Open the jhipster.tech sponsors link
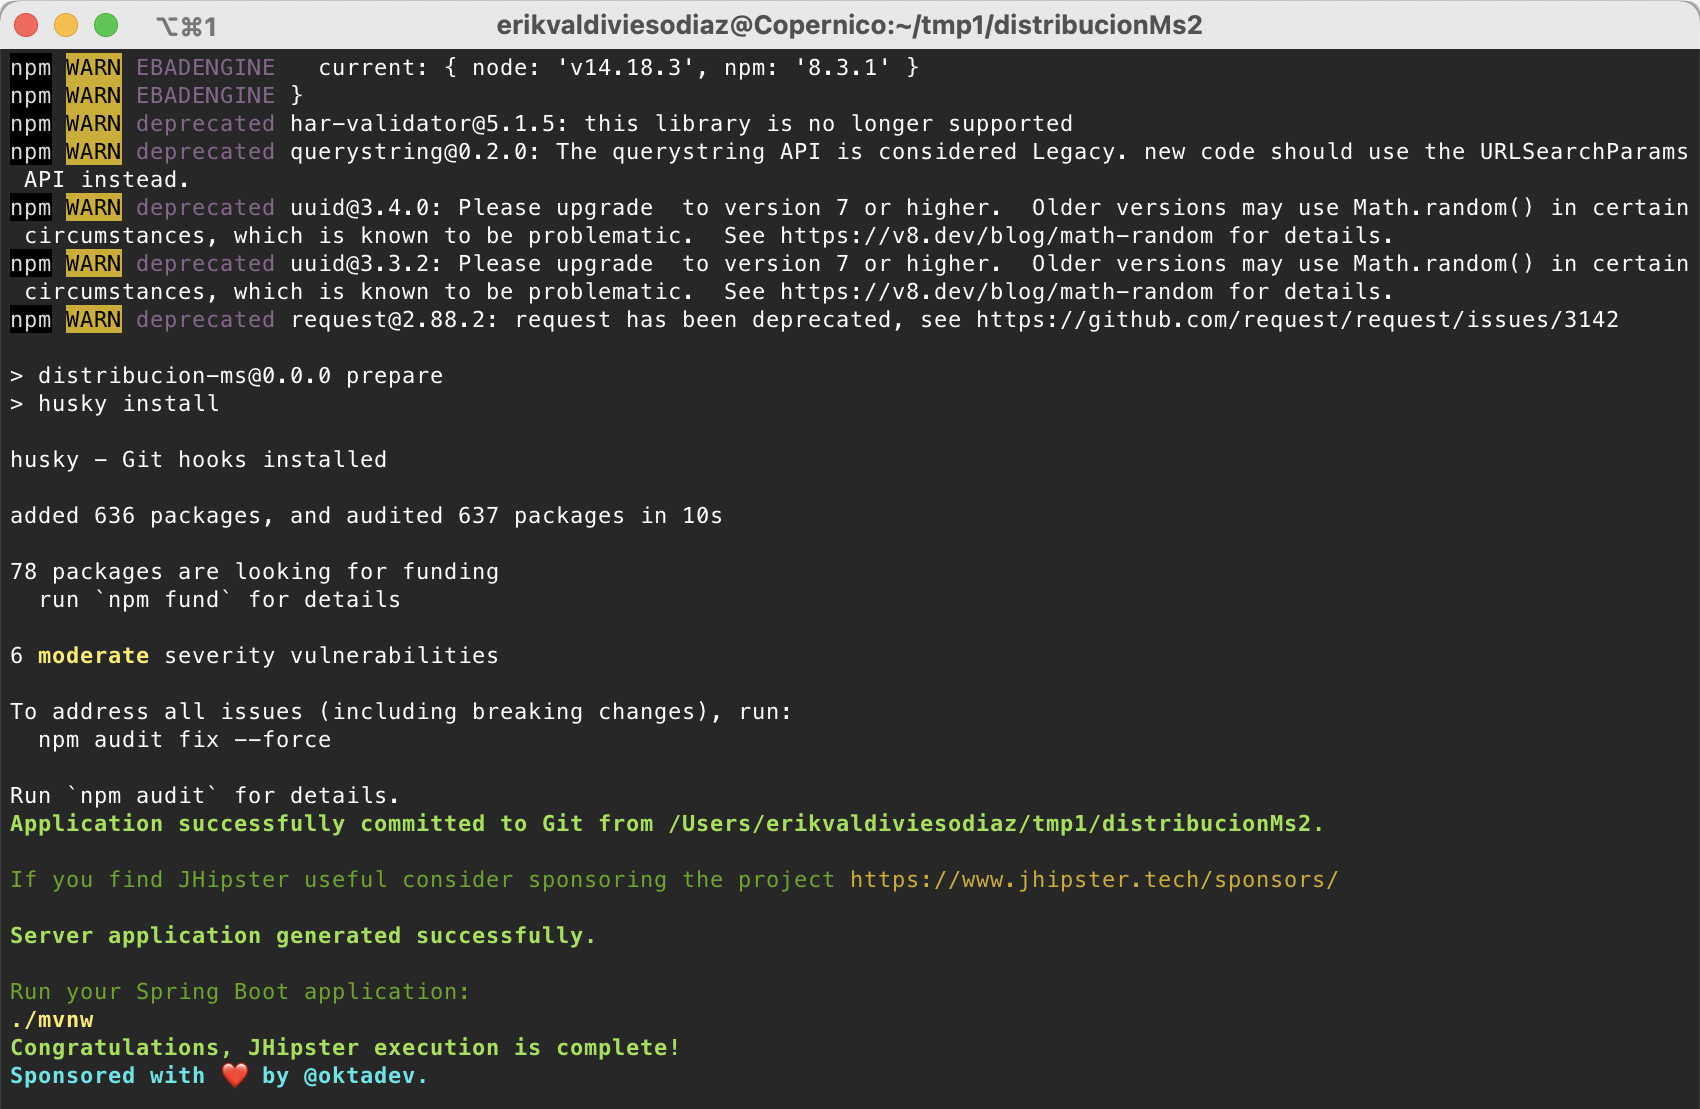This screenshot has width=1700, height=1109. pos(1094,880)
